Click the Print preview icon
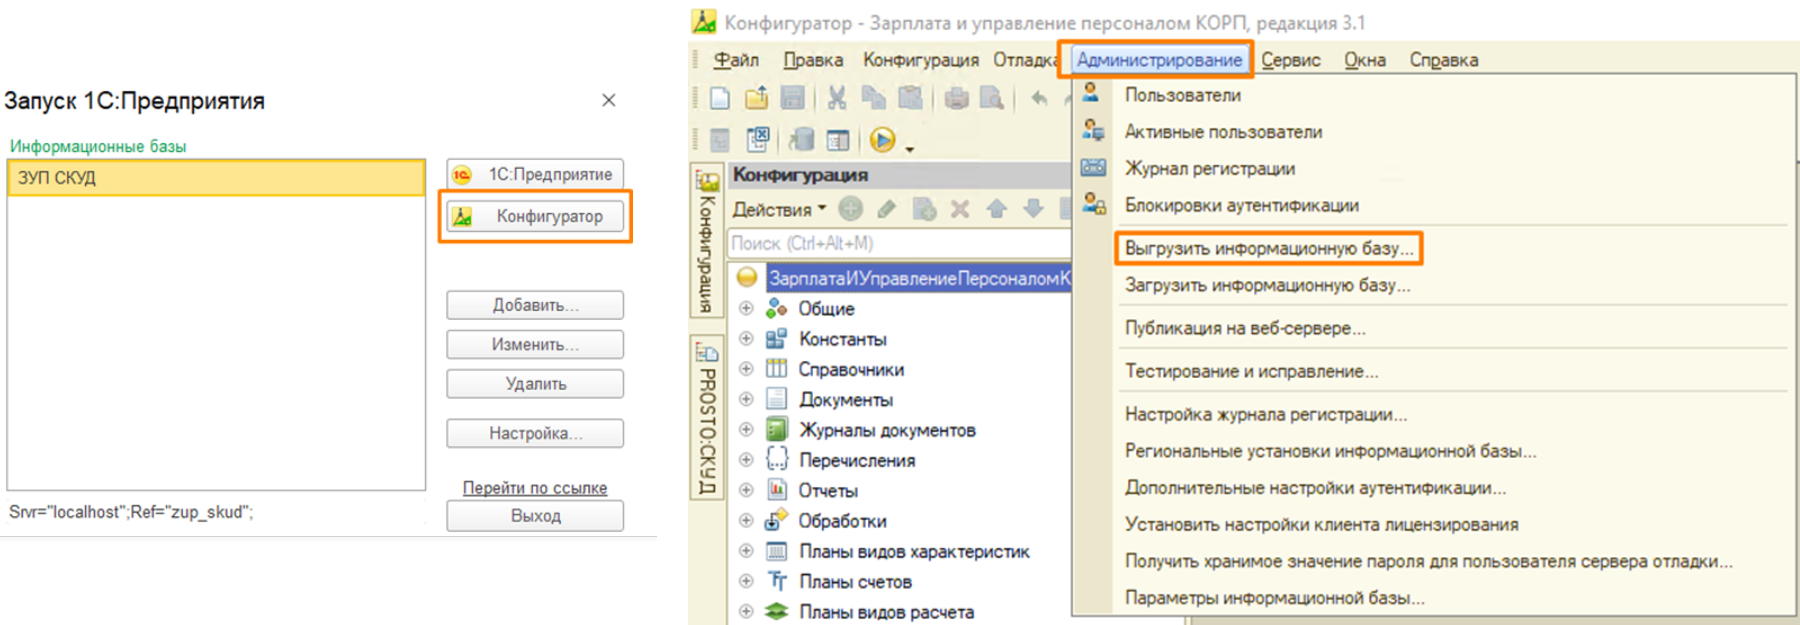 [992, 98]
